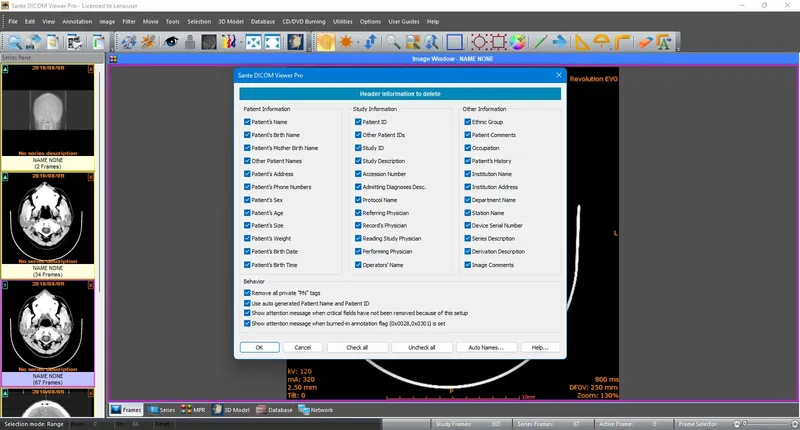Open the User Guides menu

(x=404, y=21)
